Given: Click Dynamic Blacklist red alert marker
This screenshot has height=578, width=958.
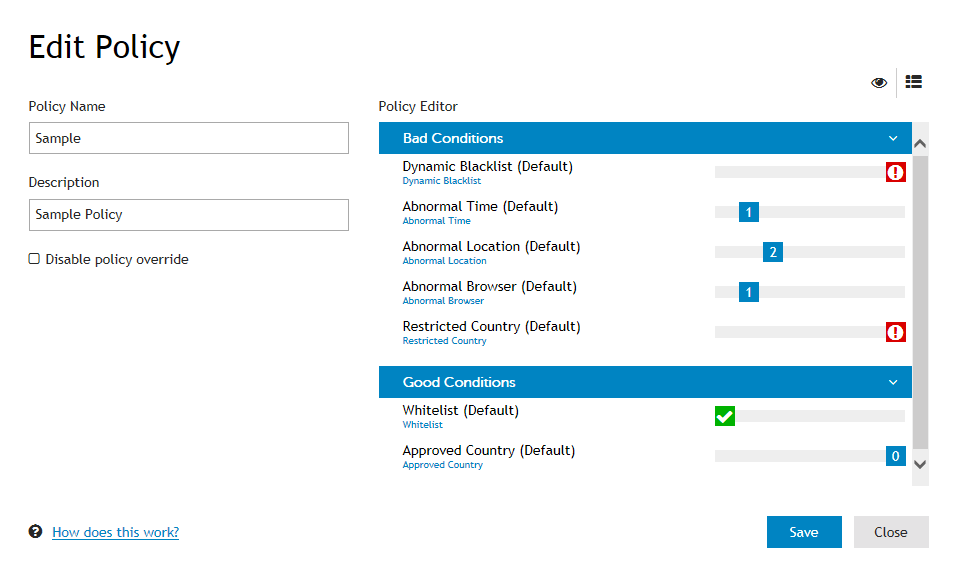Looking at the screenshot, I should point(896,172).
